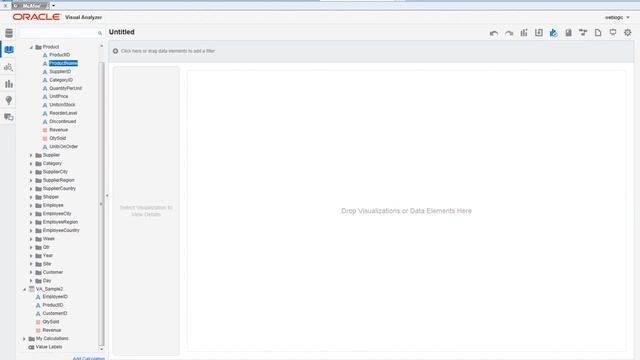Viewport: 640px width, 360px height.
Task: Click the square layout toolbar icon
Action: point(539,33)
